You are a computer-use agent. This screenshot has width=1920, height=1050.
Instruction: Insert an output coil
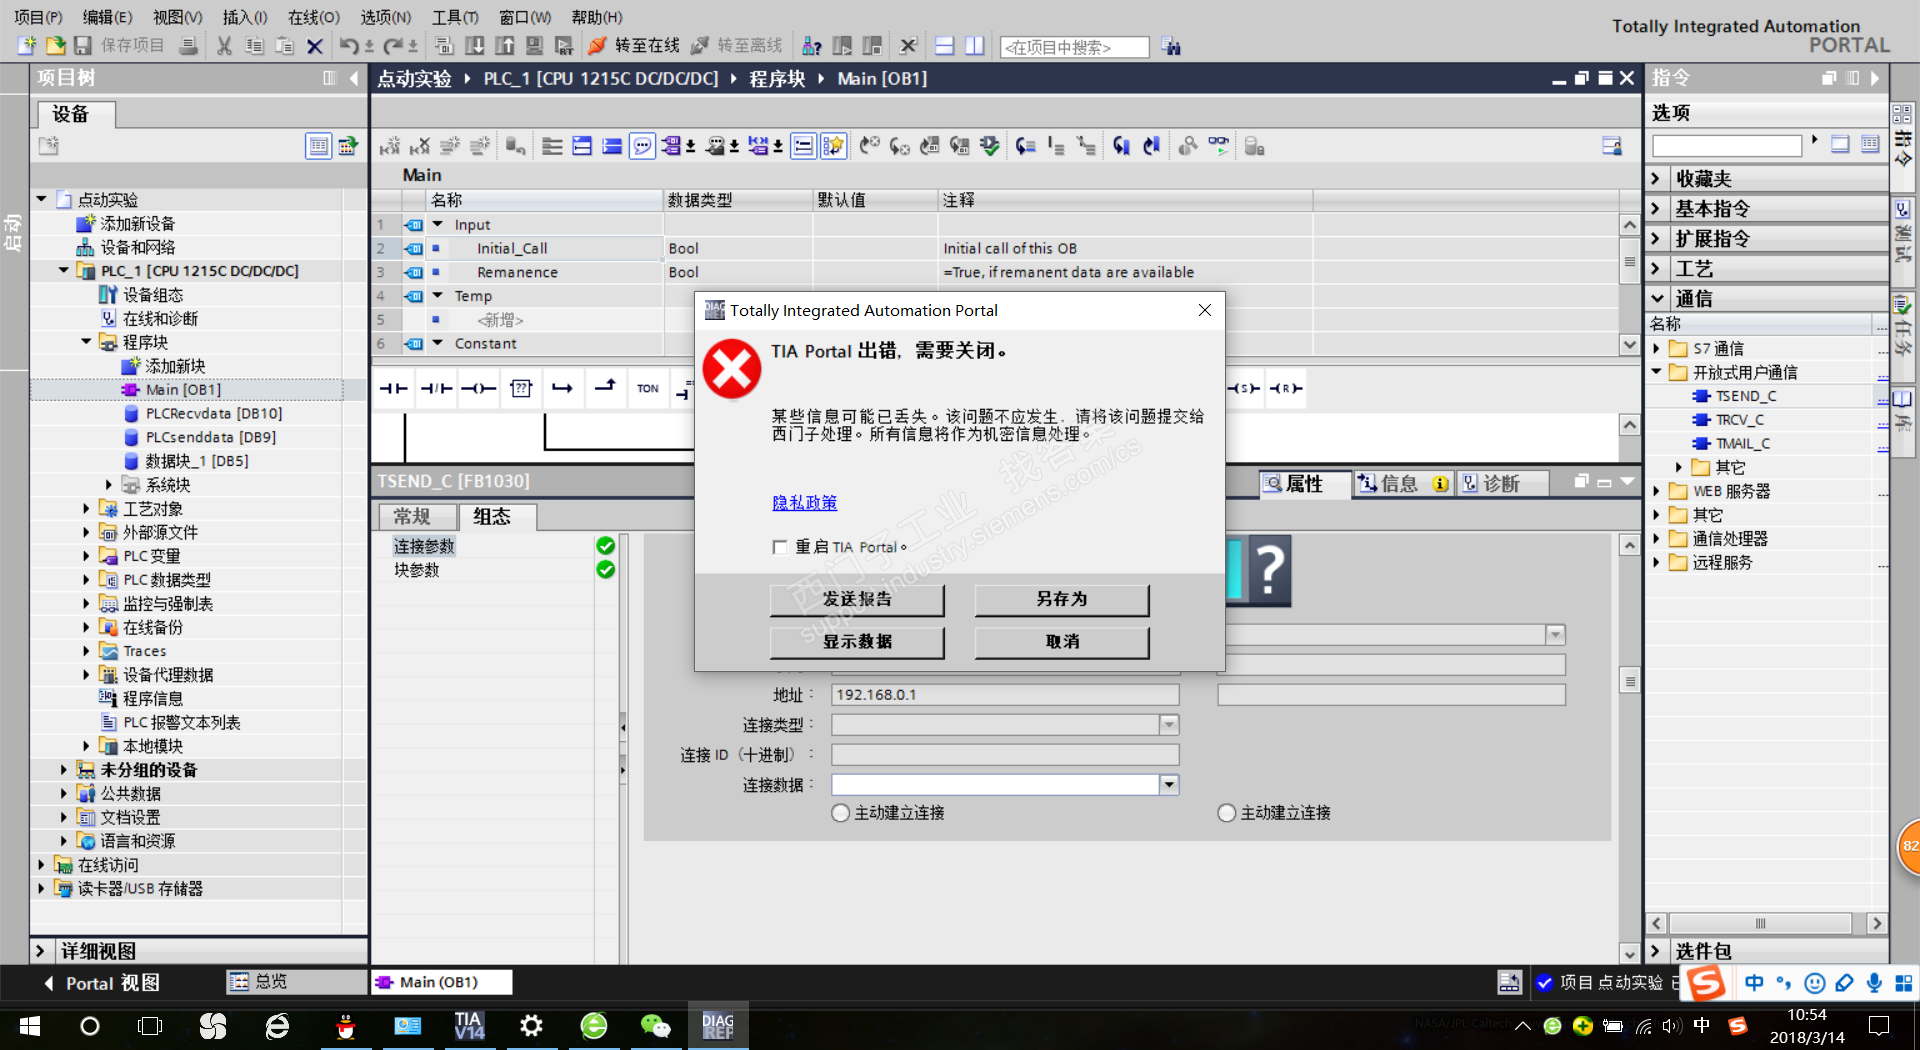pos(479,388)
